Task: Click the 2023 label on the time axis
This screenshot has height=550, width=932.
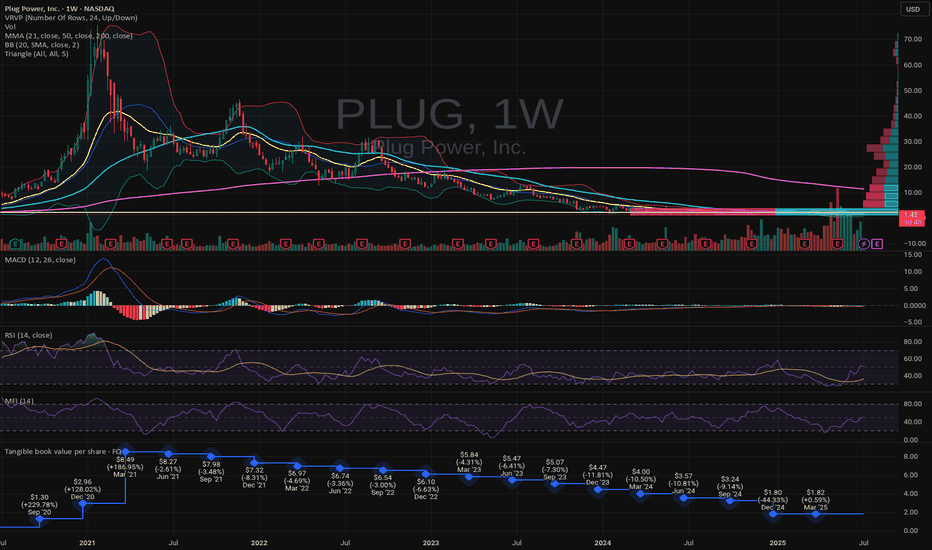Action: 431,543
